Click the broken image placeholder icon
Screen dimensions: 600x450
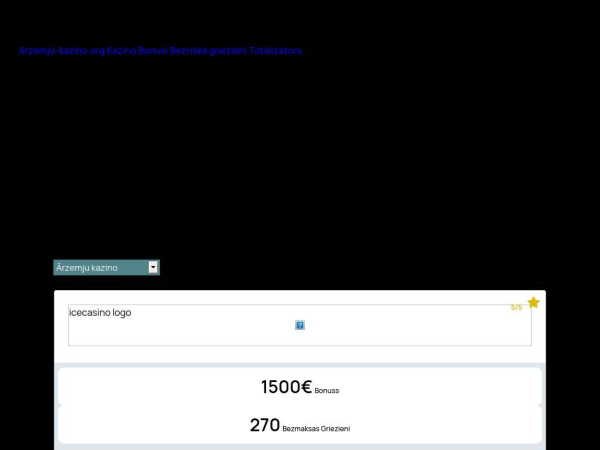pos(300,325)
